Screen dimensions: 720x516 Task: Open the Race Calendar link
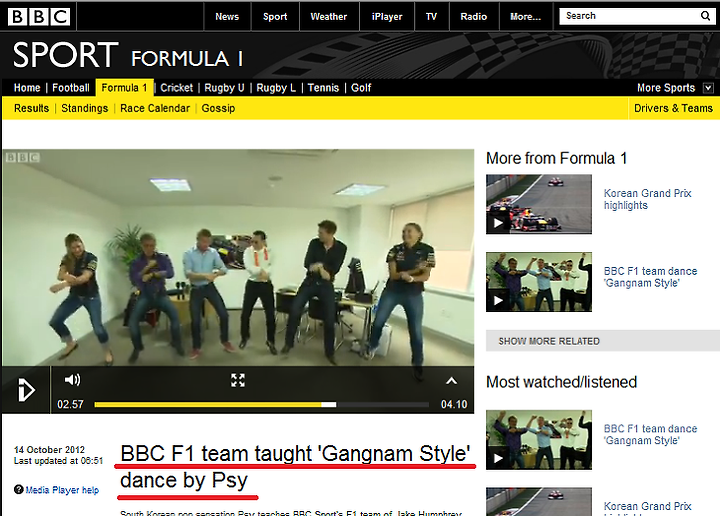155,108
